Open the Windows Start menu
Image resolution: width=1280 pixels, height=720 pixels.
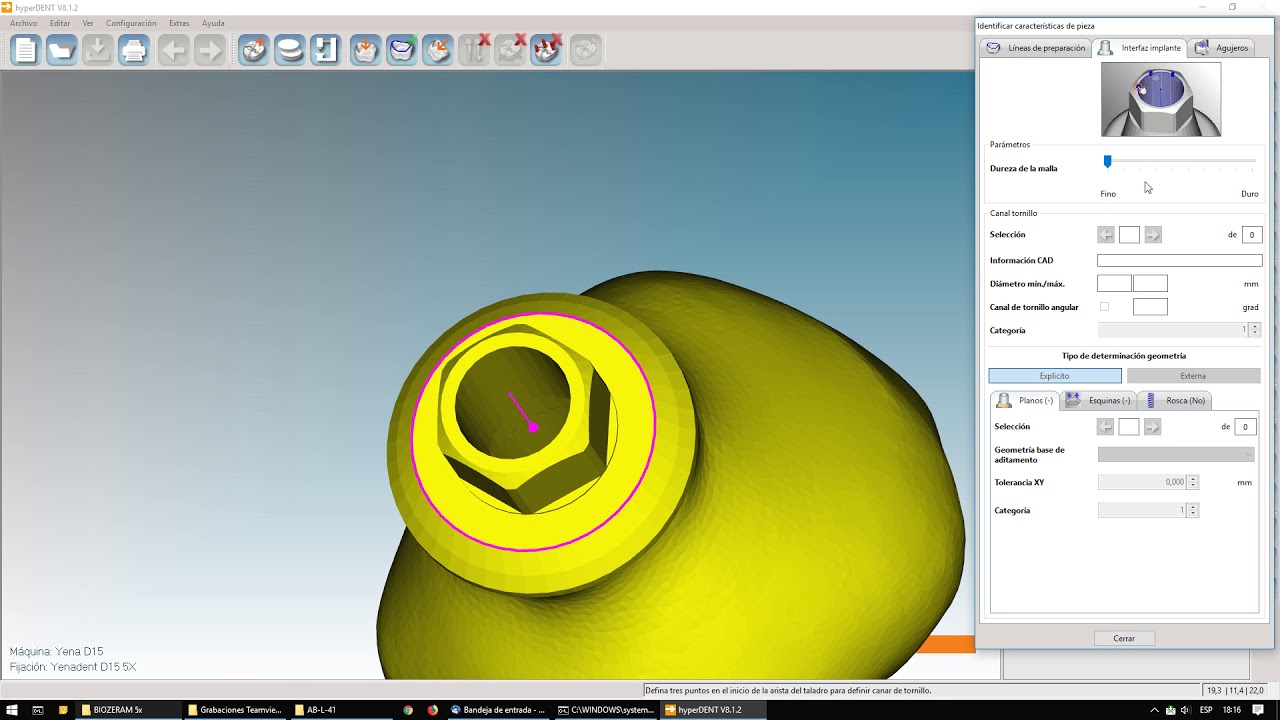(x=12, y=710)
